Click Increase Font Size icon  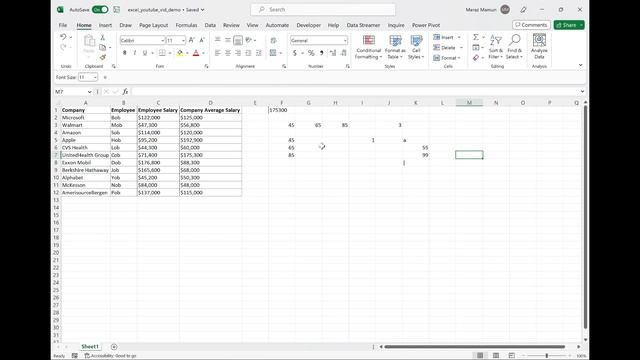(x=191, y=40)
